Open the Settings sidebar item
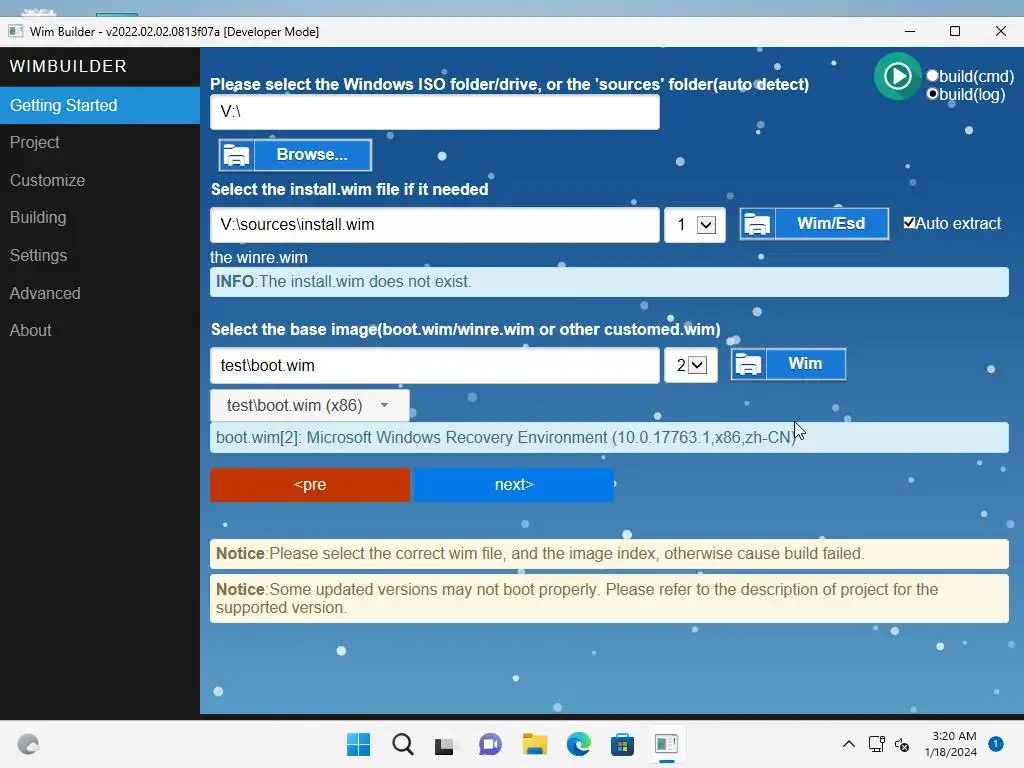The image size is (1024, 768). click(x=100, y=255)
